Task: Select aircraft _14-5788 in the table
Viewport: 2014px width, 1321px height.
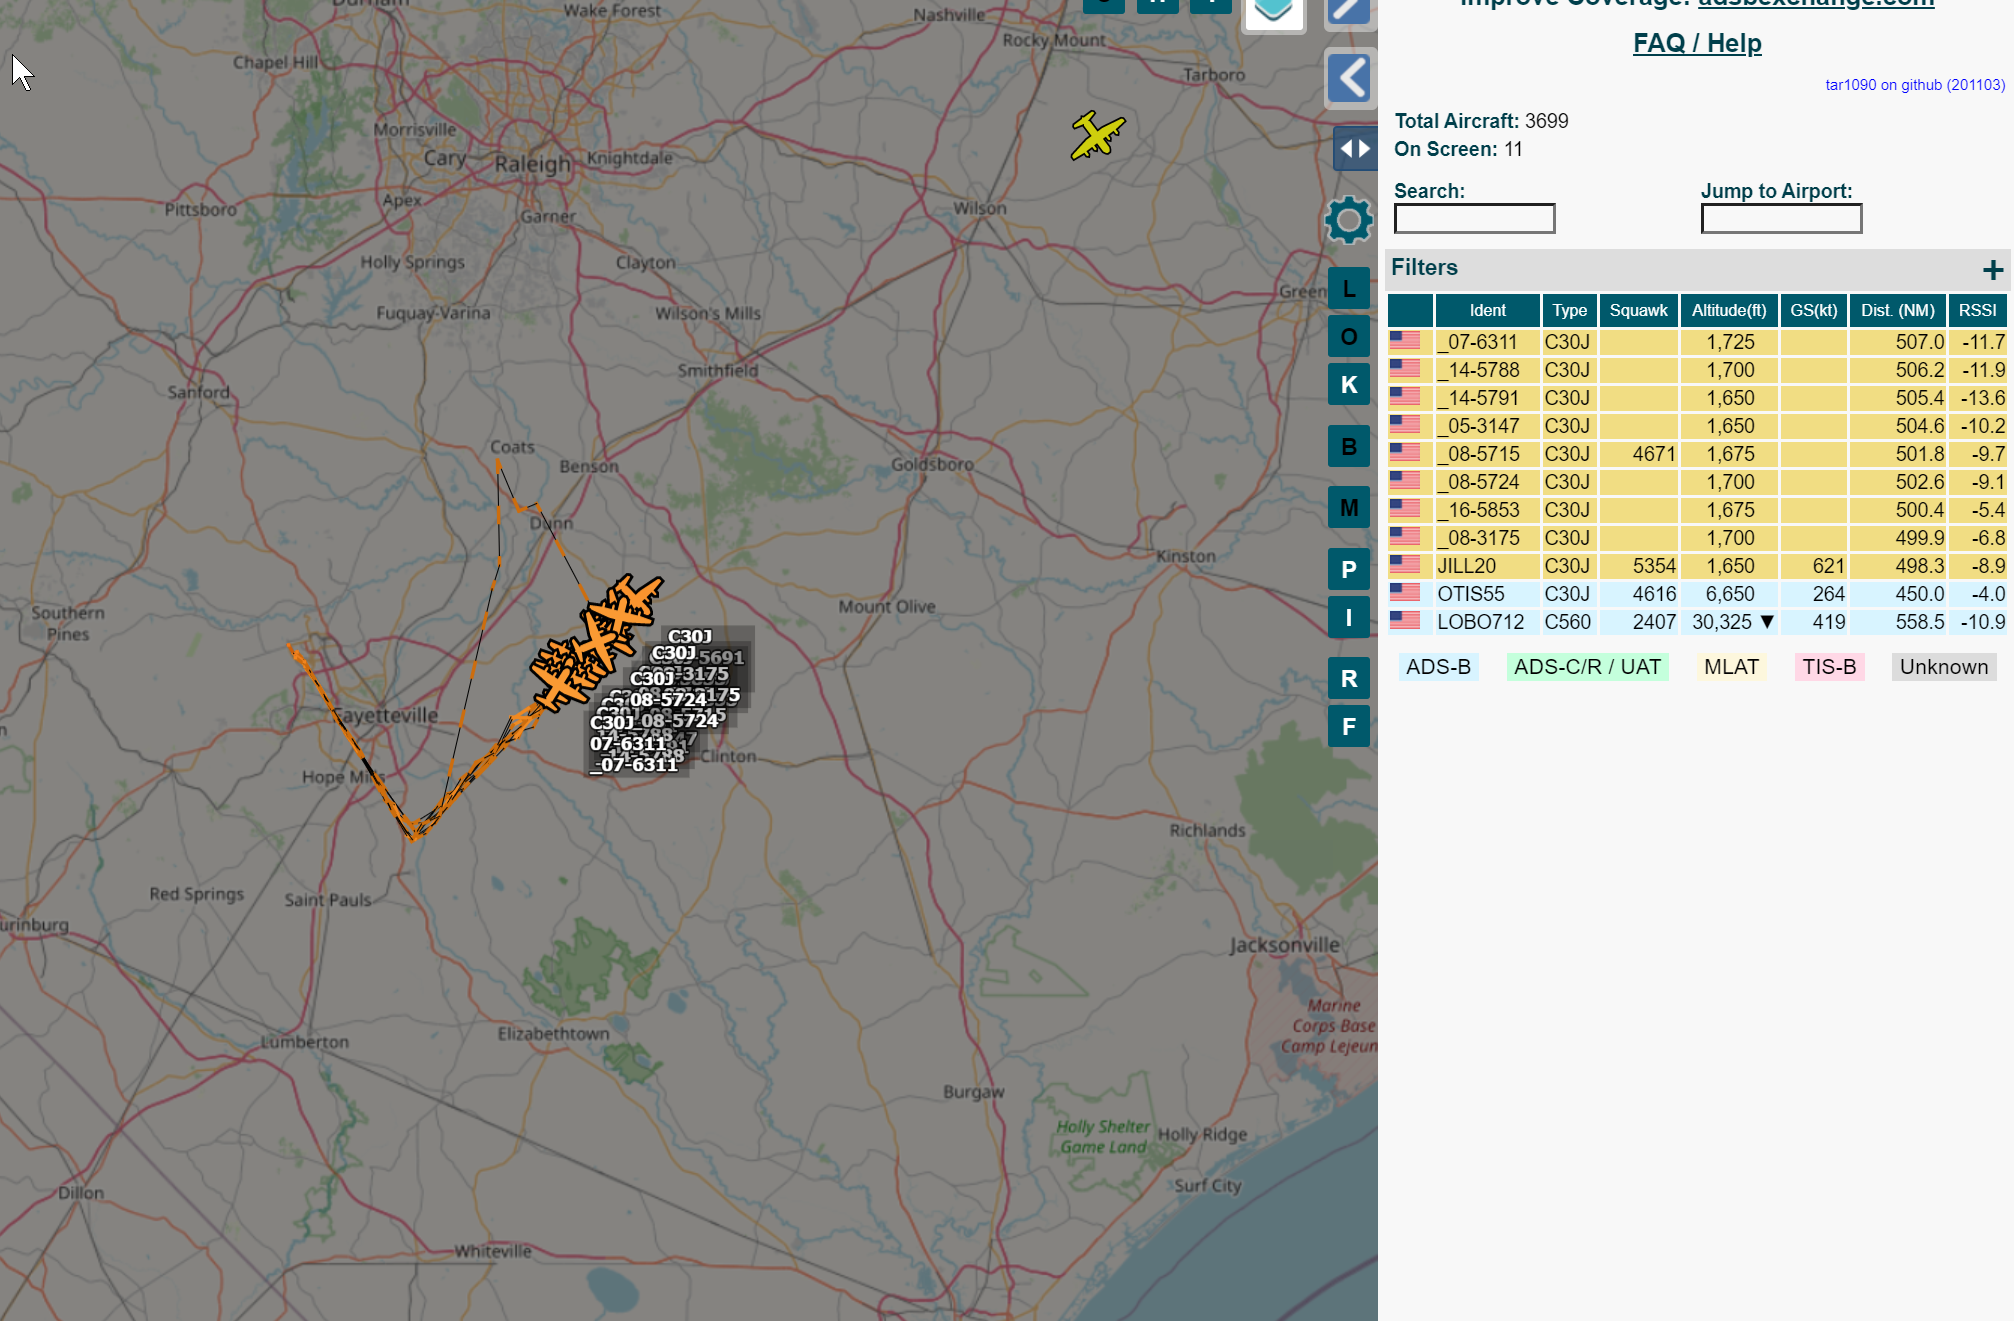Action: point(1697,370)
